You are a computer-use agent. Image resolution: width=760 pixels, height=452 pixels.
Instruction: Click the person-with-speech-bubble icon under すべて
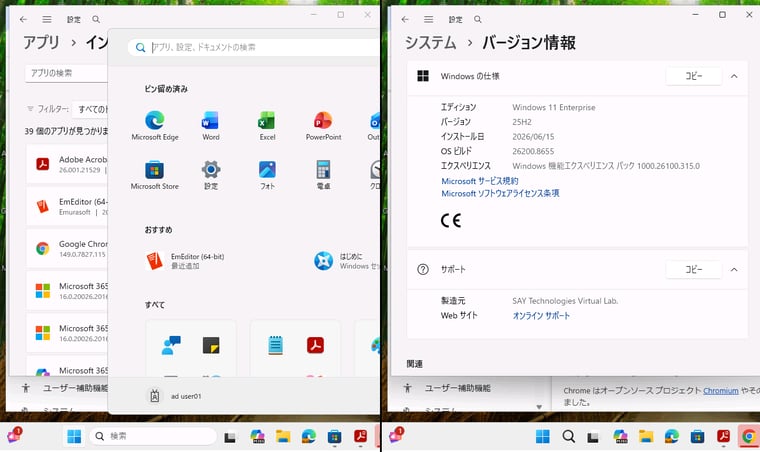tap(171, 345)
